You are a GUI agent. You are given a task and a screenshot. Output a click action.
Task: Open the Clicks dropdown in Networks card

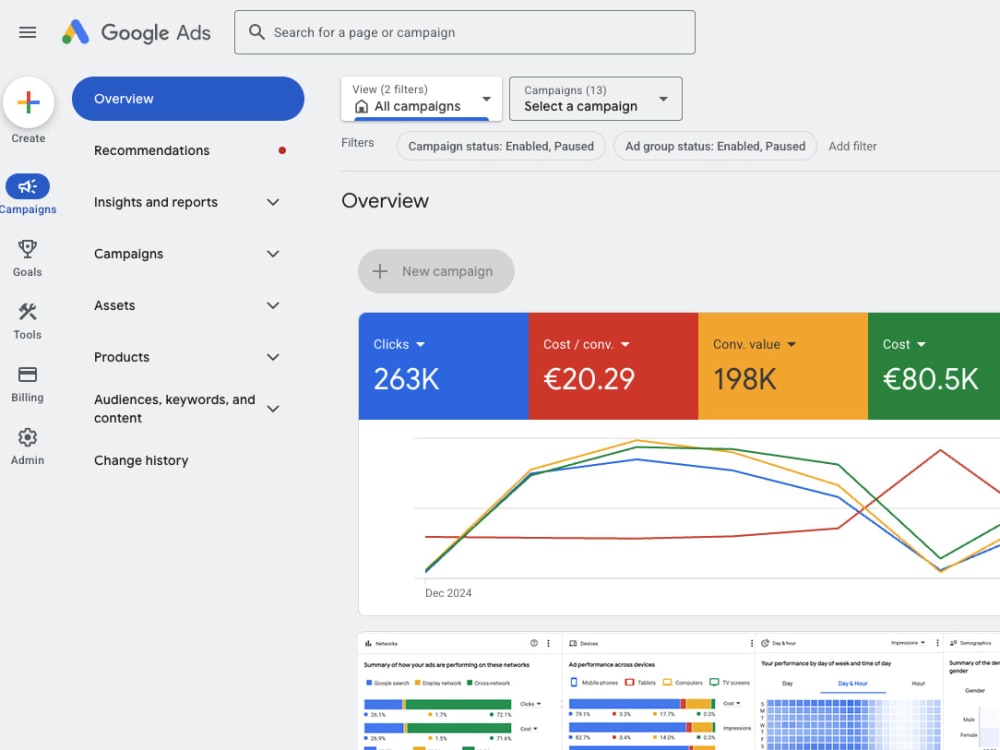(531, 704)
